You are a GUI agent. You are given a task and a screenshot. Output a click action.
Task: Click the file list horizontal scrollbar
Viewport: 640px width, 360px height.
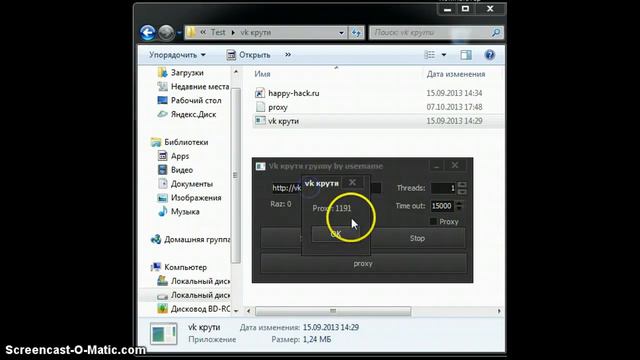tap(333, 311)
